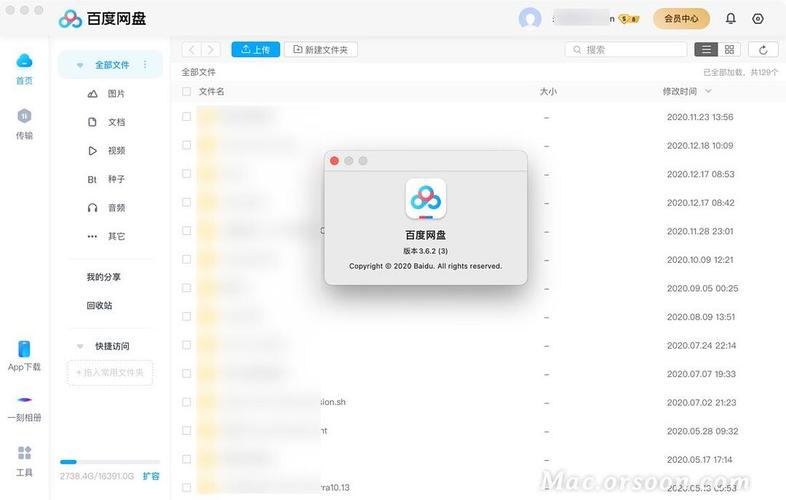Image resolution: width=786 pixels, height=500 pixels.
Task: Click the Bt 种子 torrent icon
Action: point(92,179)
